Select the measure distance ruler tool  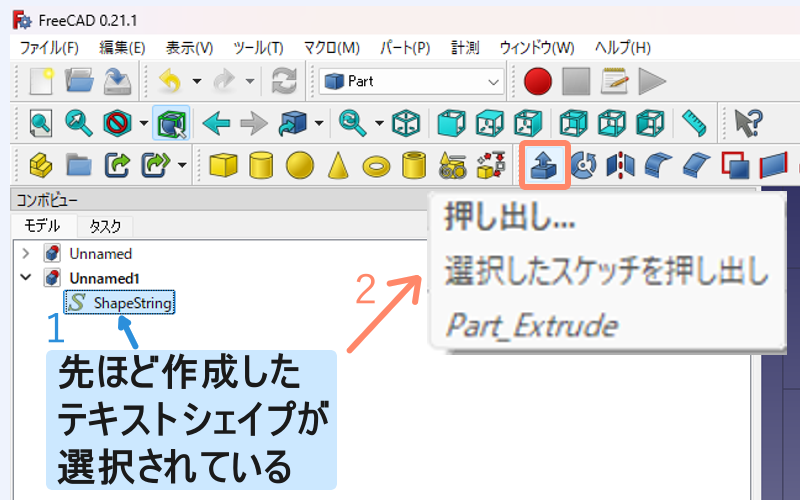694,123
